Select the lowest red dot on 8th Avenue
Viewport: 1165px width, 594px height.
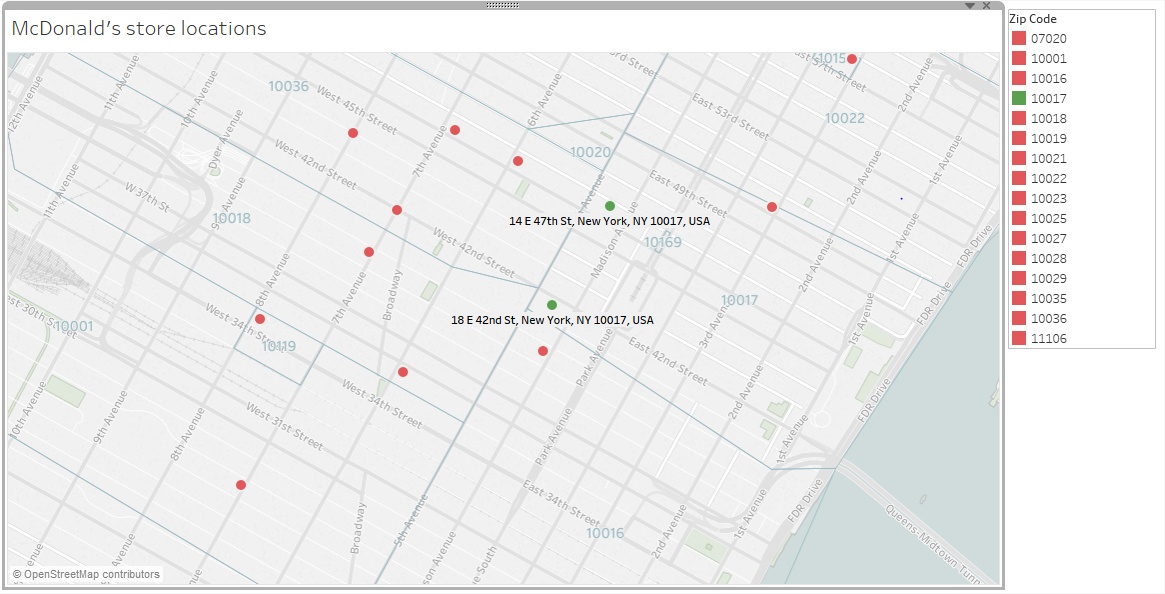(241, 485)
